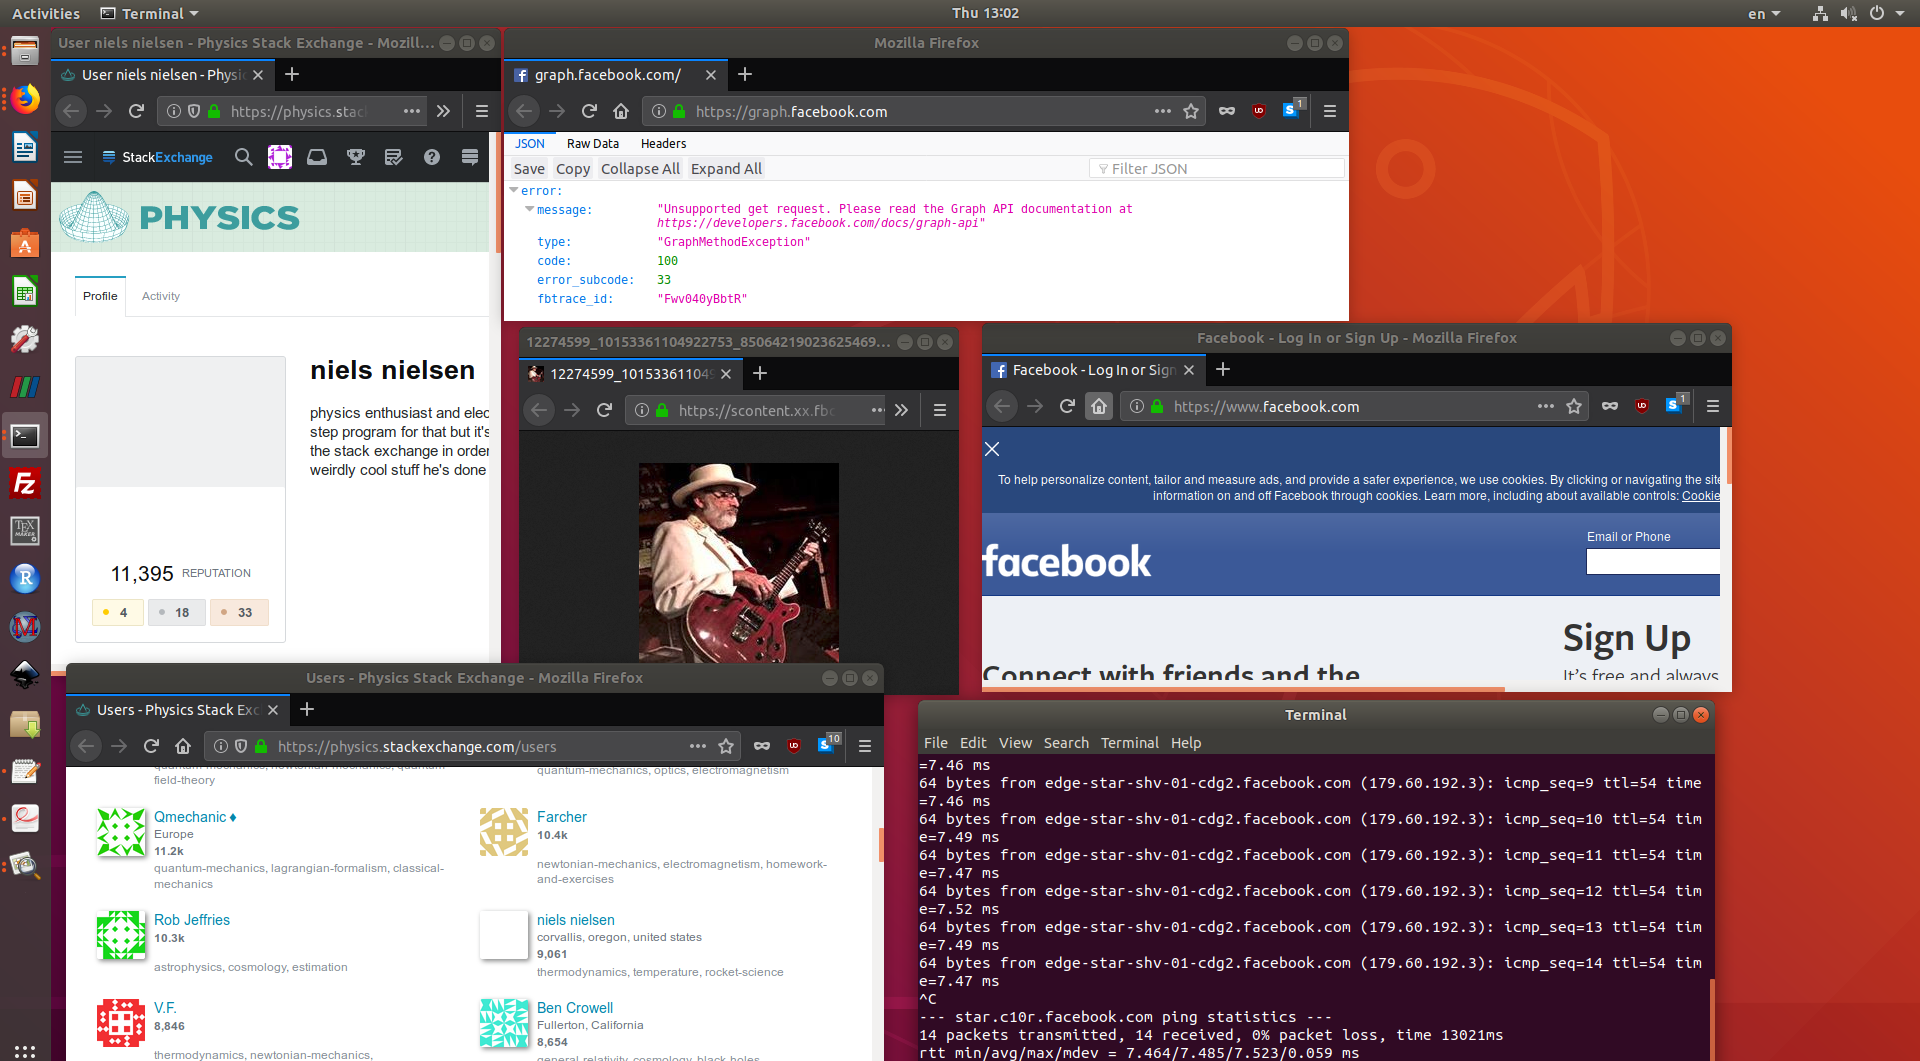Reload the graph.facebook.com page
The width and height of the screenshot is (1920, 1061).
(x=589, y=111)
